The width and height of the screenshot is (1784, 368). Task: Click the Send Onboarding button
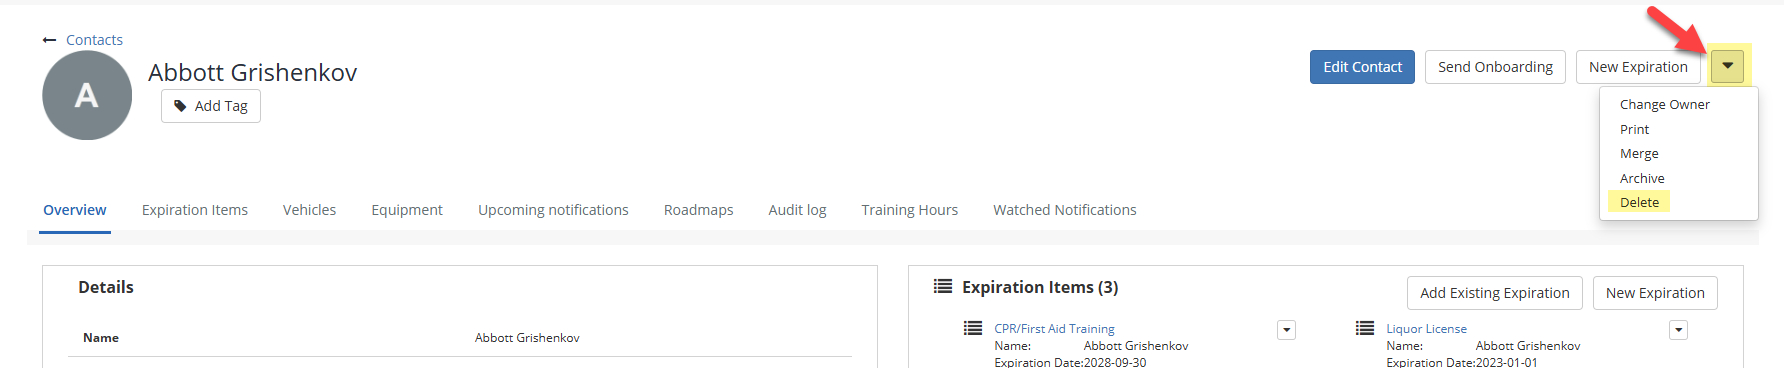click(1495, 67)
